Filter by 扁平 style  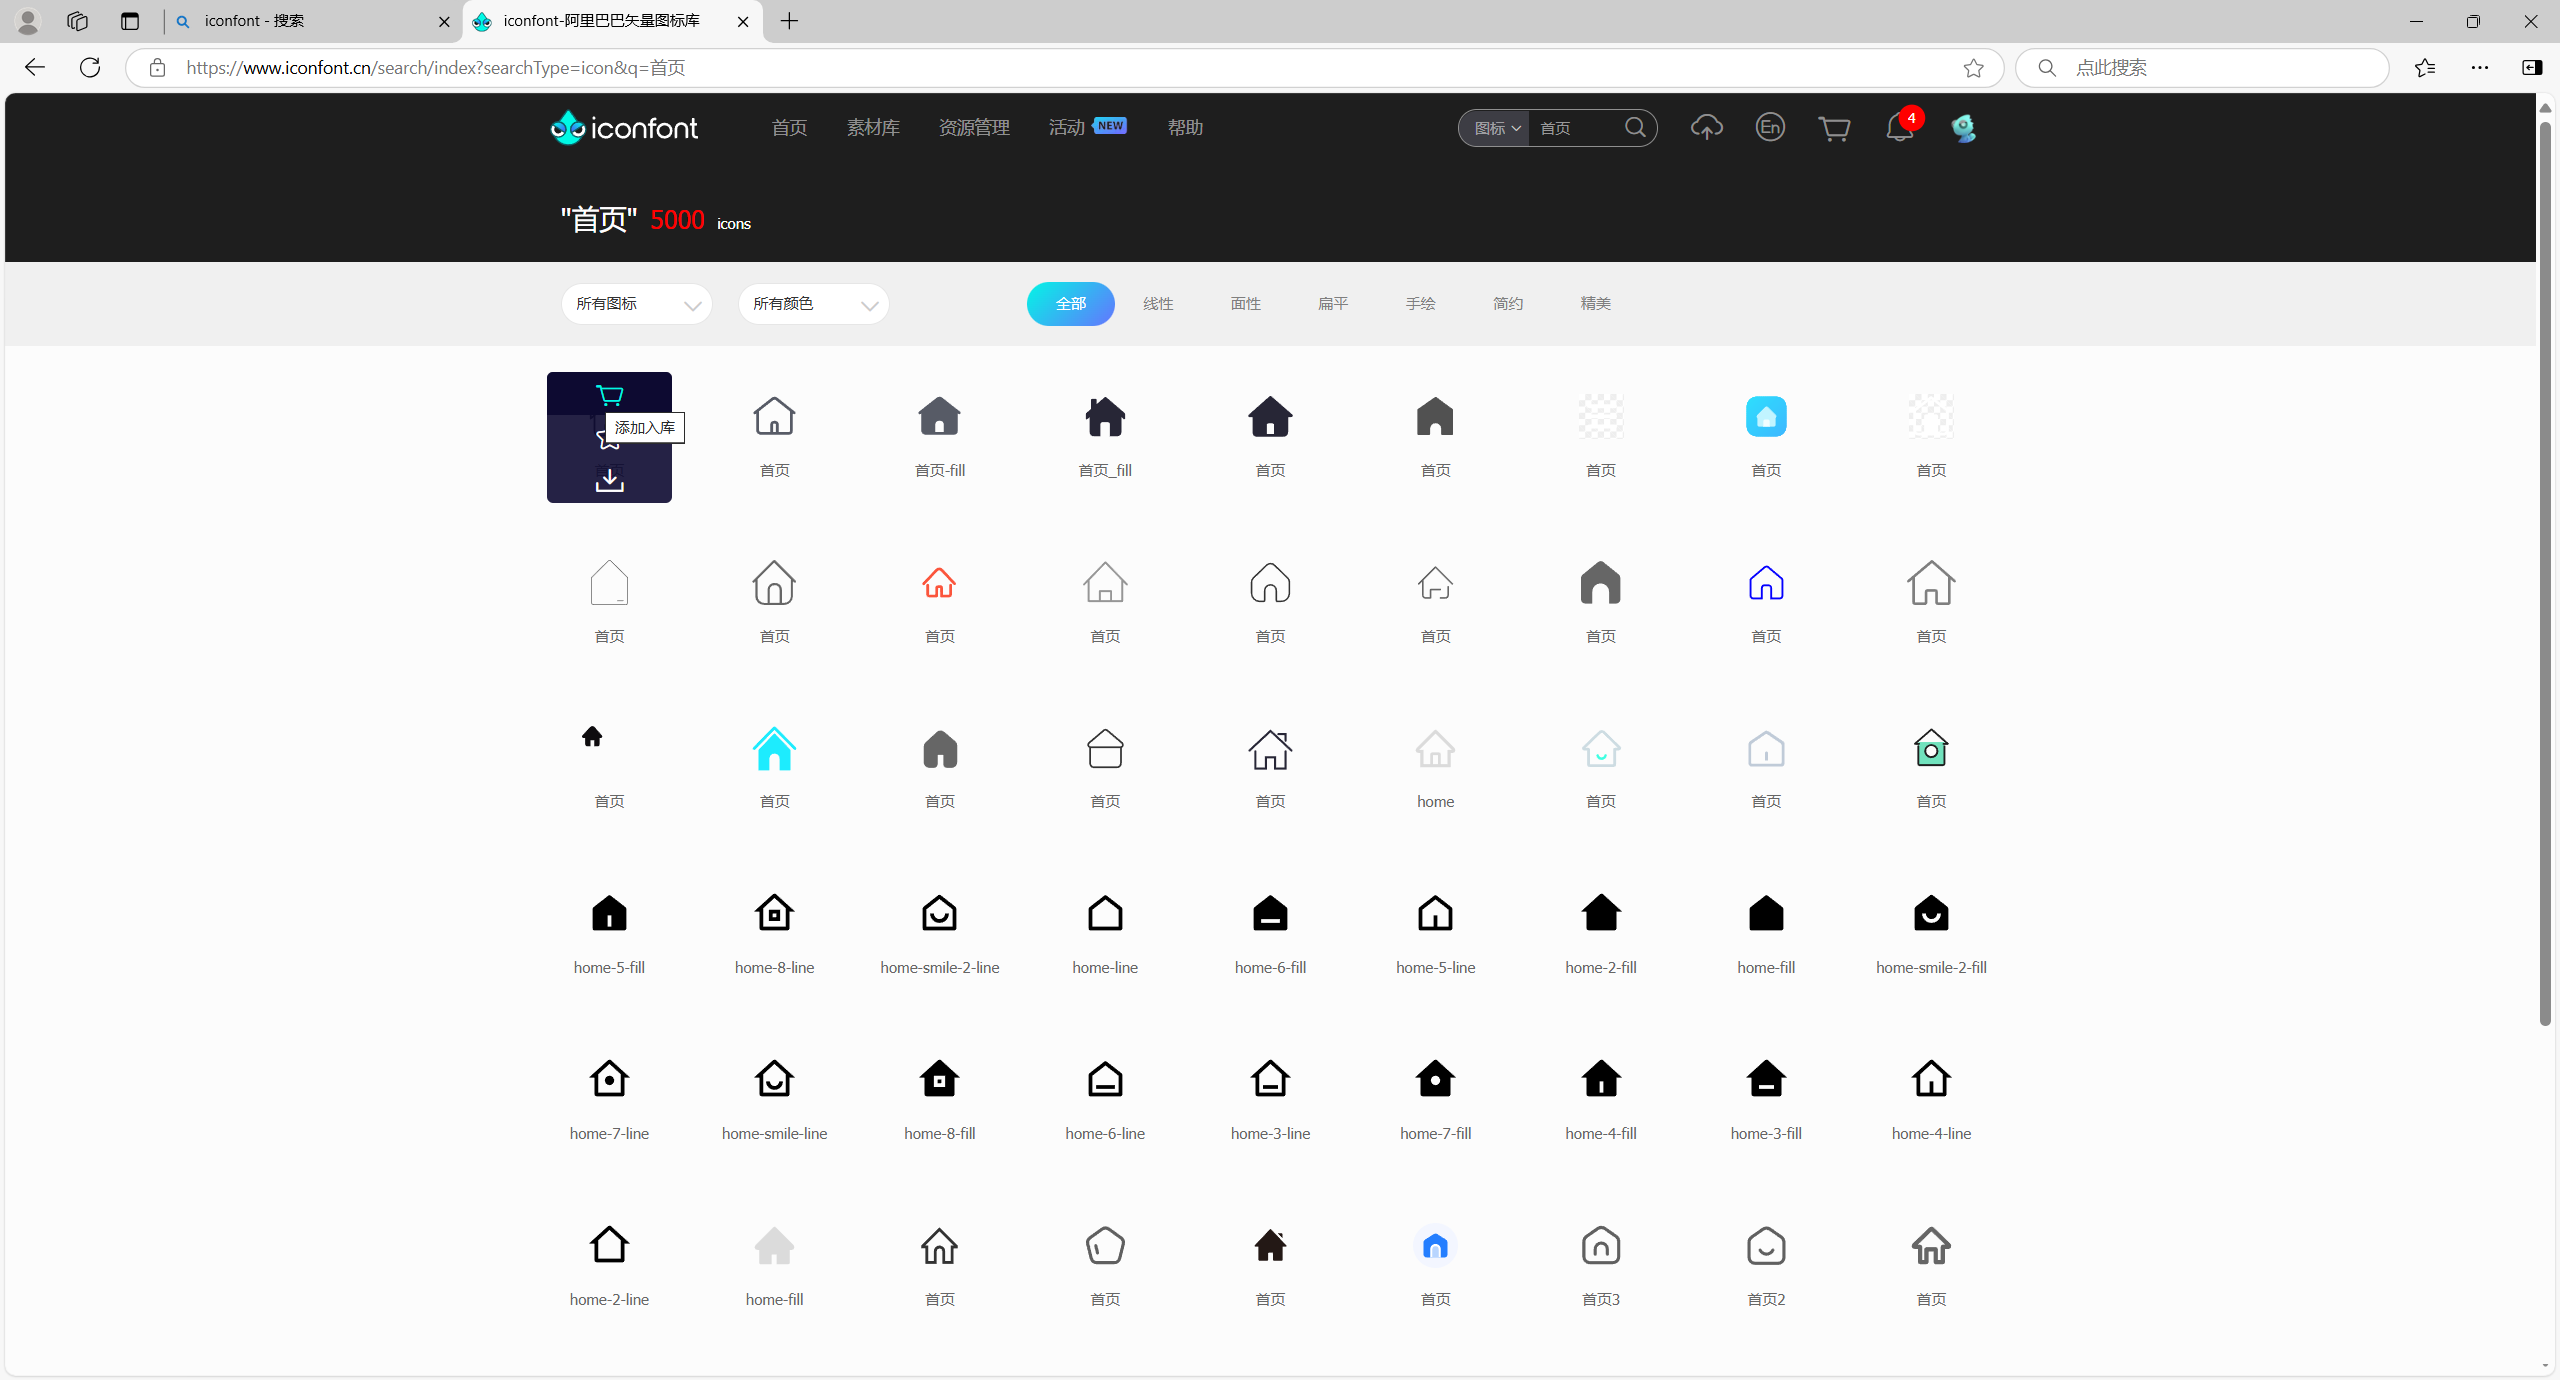(1333, 304)
